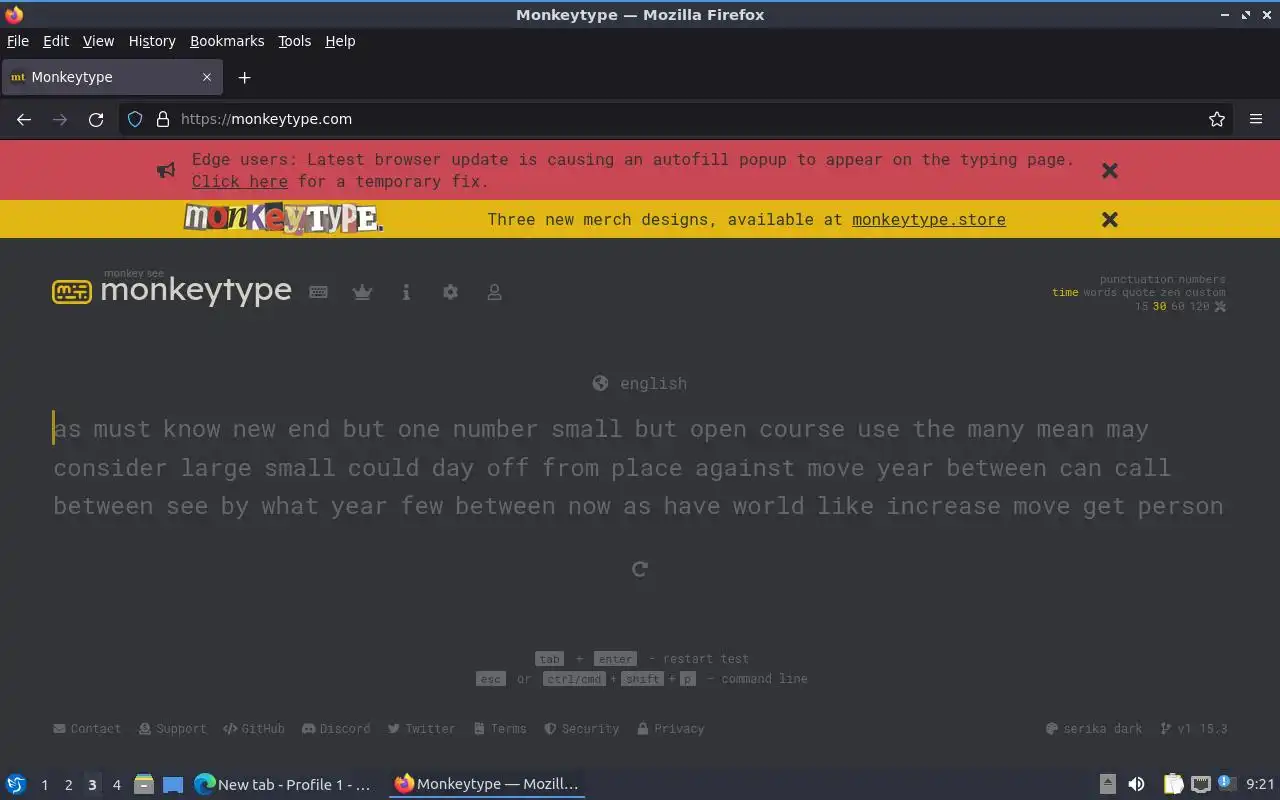
Task: Open the monkeytype.store link
Action: click(x=929, y=219)
